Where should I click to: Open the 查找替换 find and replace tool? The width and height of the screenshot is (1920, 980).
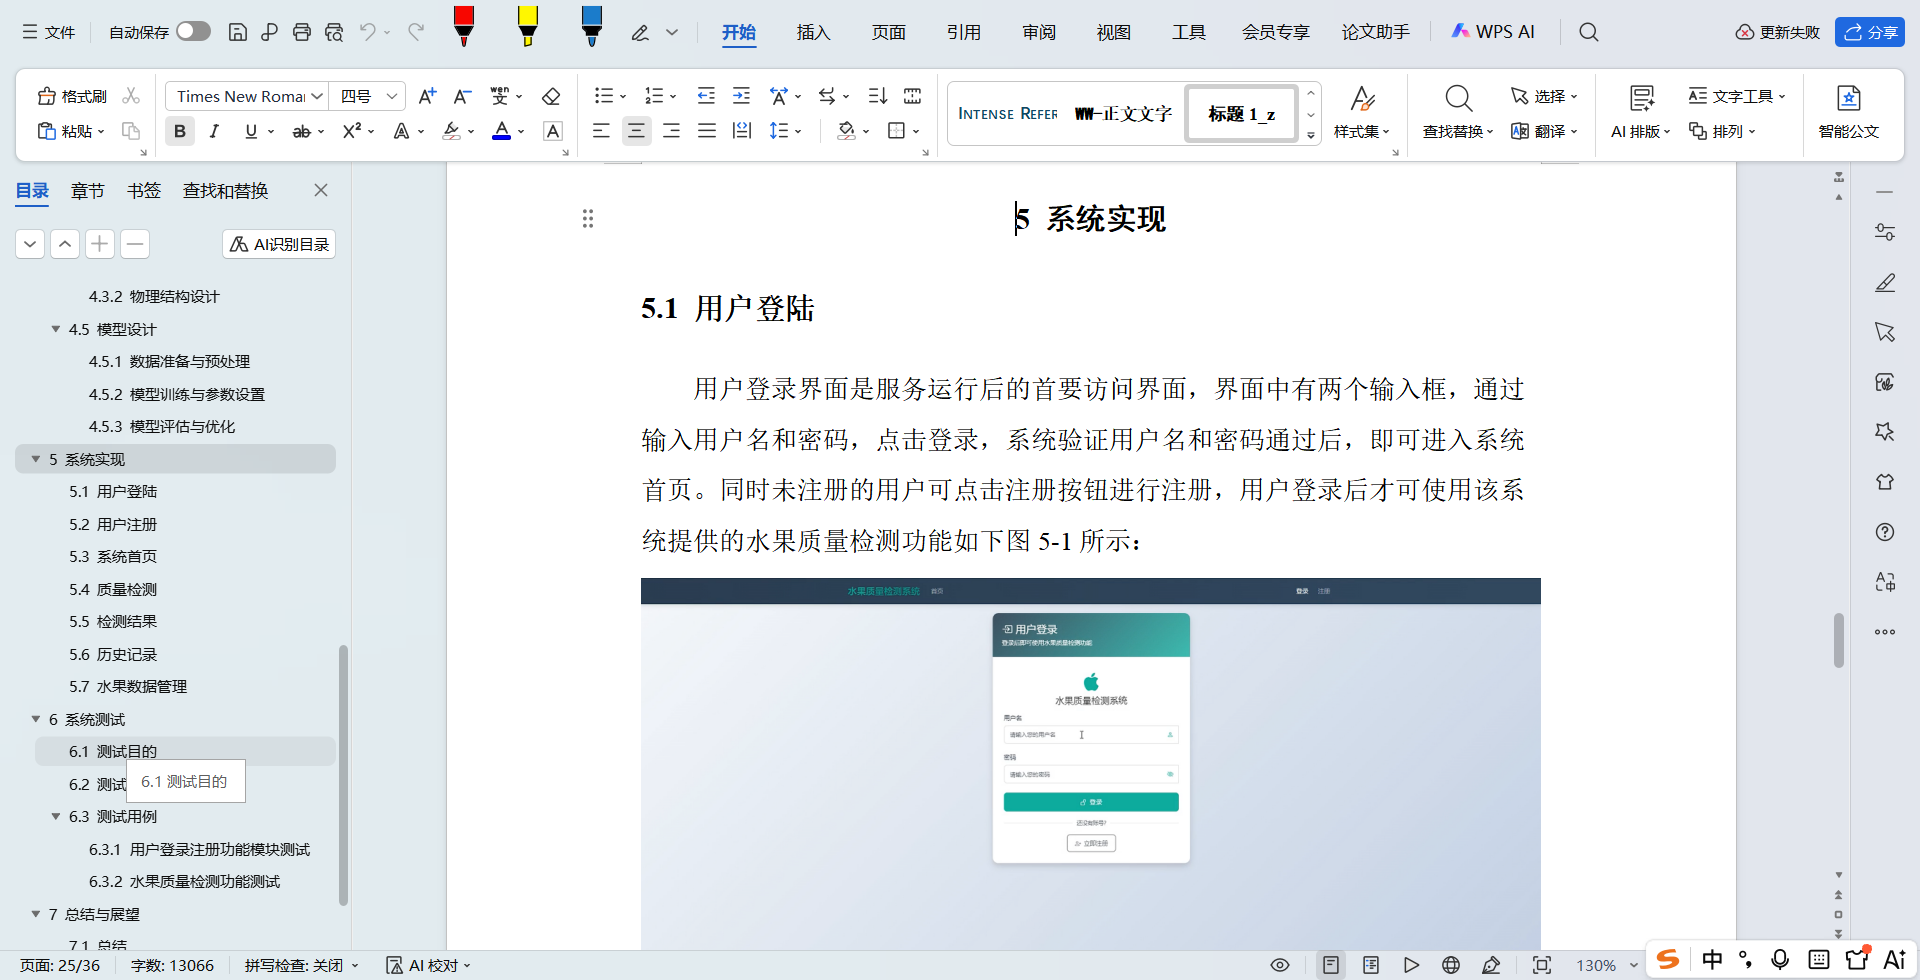tap(1458, 112)
